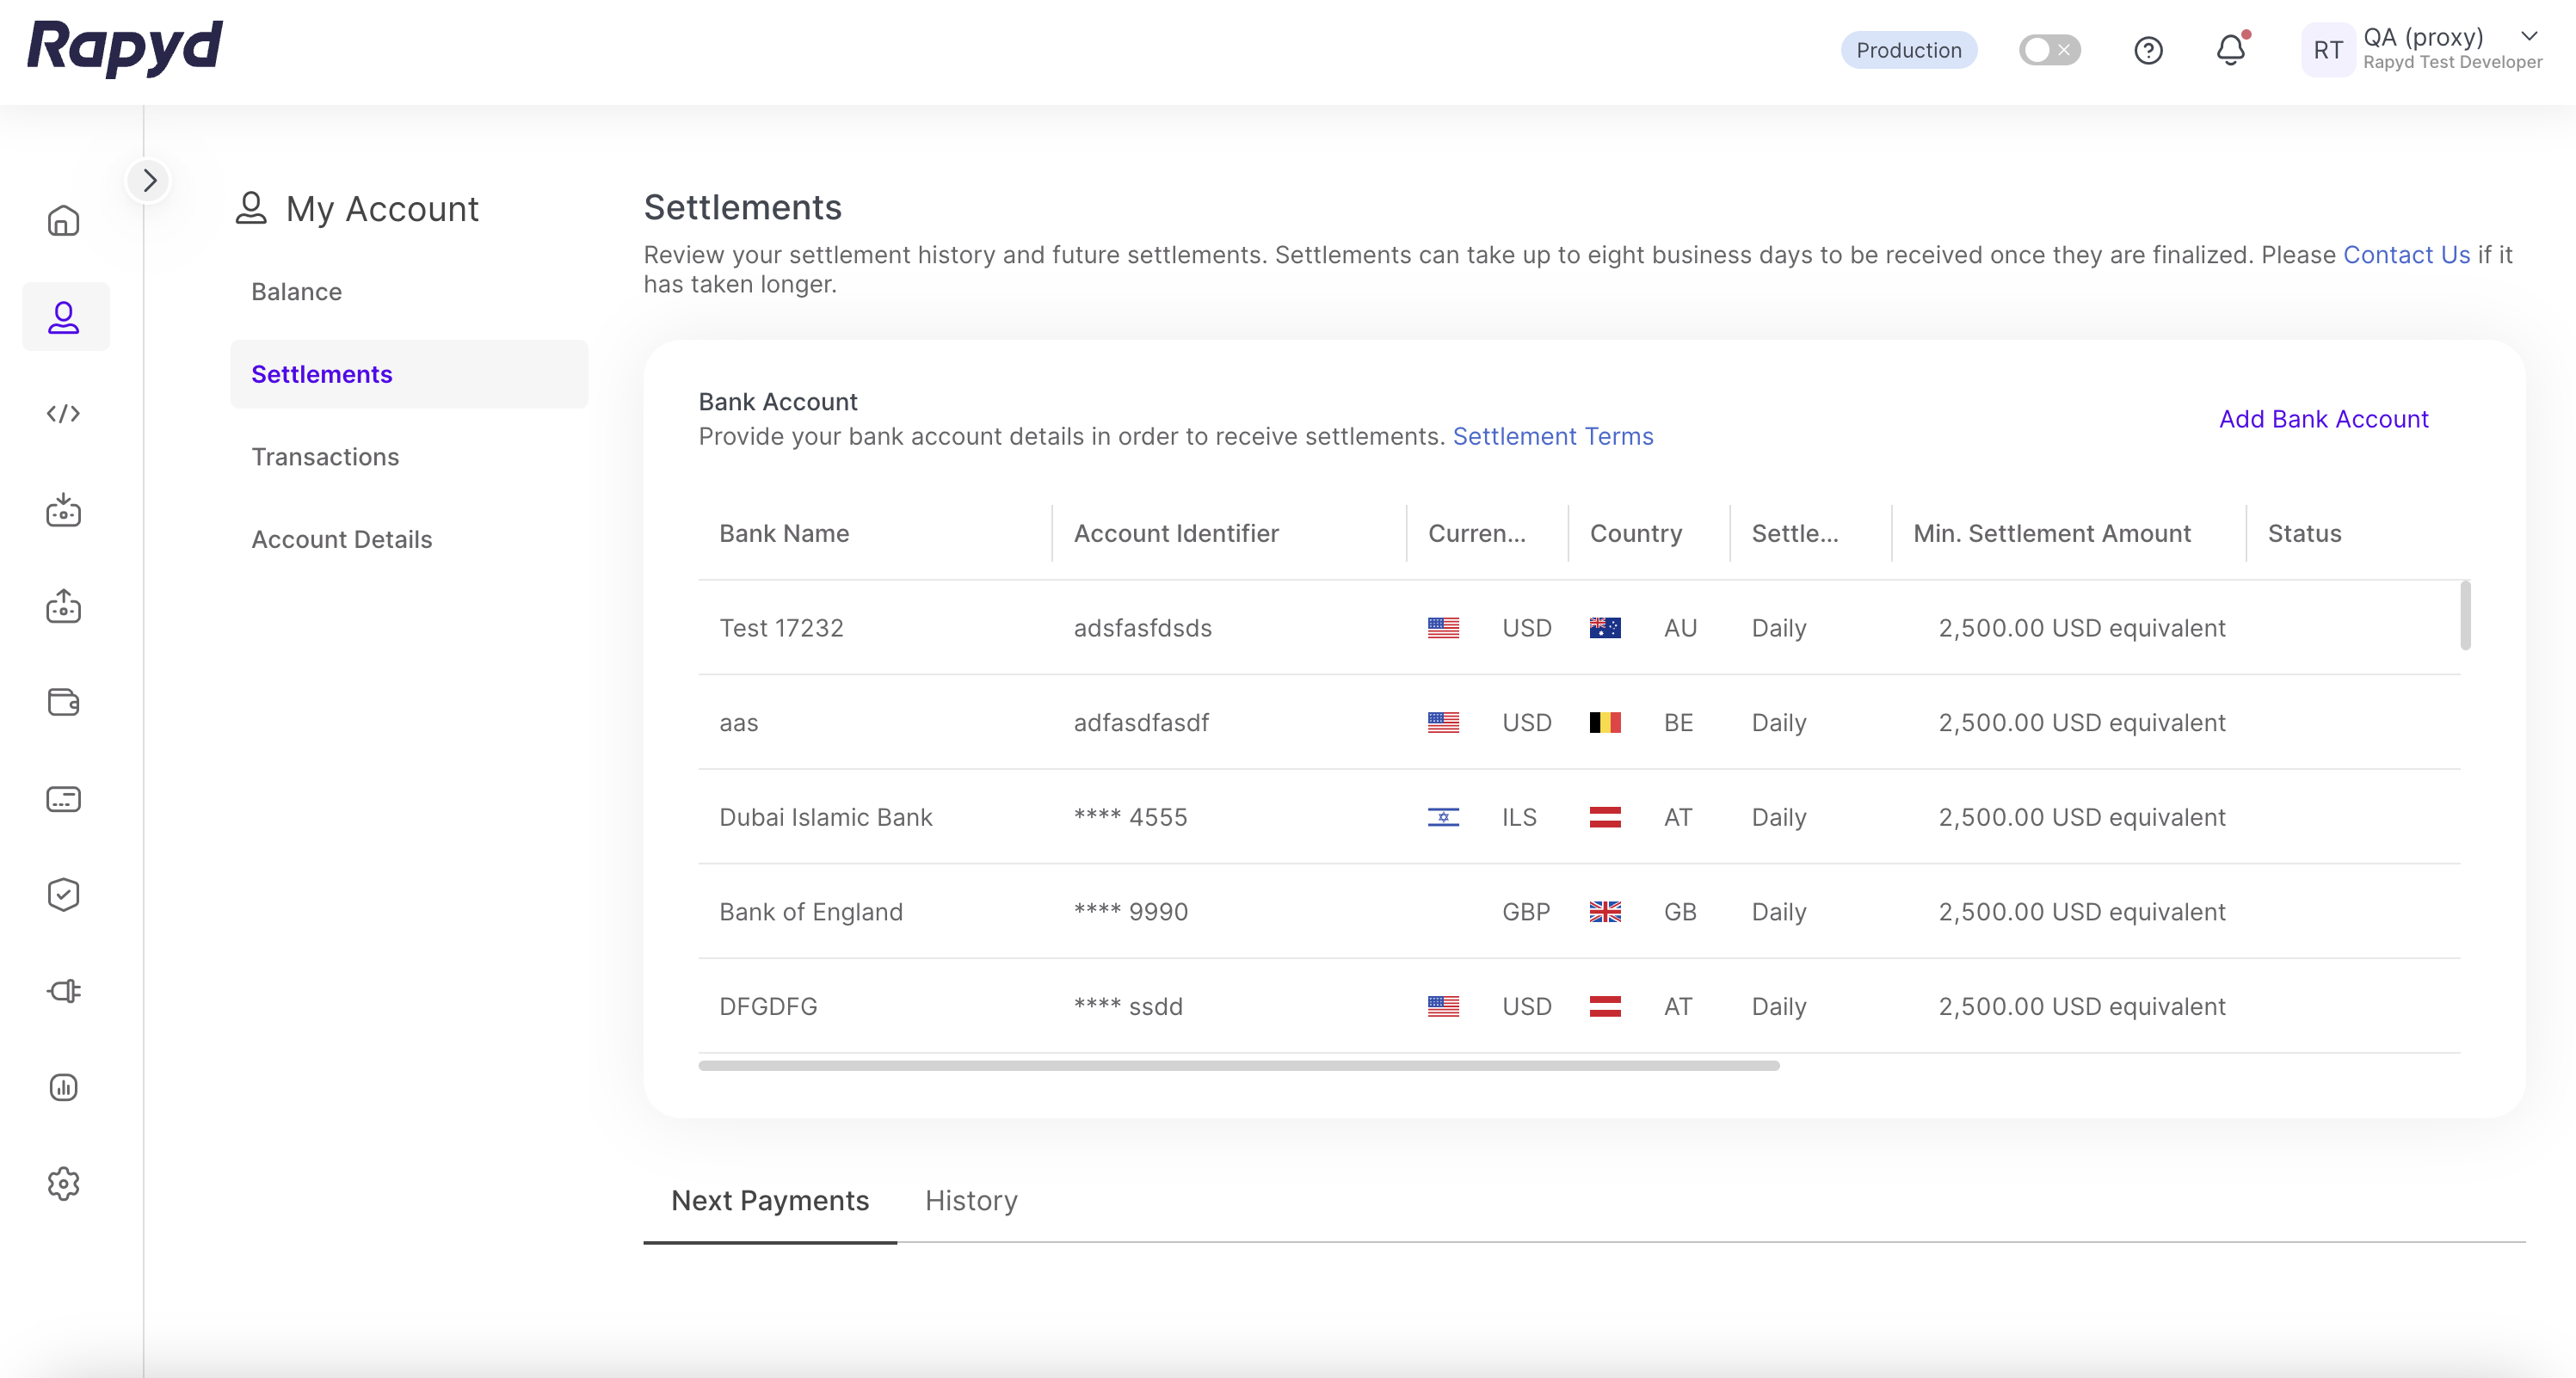Select the 'Dubai Islamic Bank' cell
This screenshot has height=1378, width=2576.
pyautogui.click(x=825, y=817)
